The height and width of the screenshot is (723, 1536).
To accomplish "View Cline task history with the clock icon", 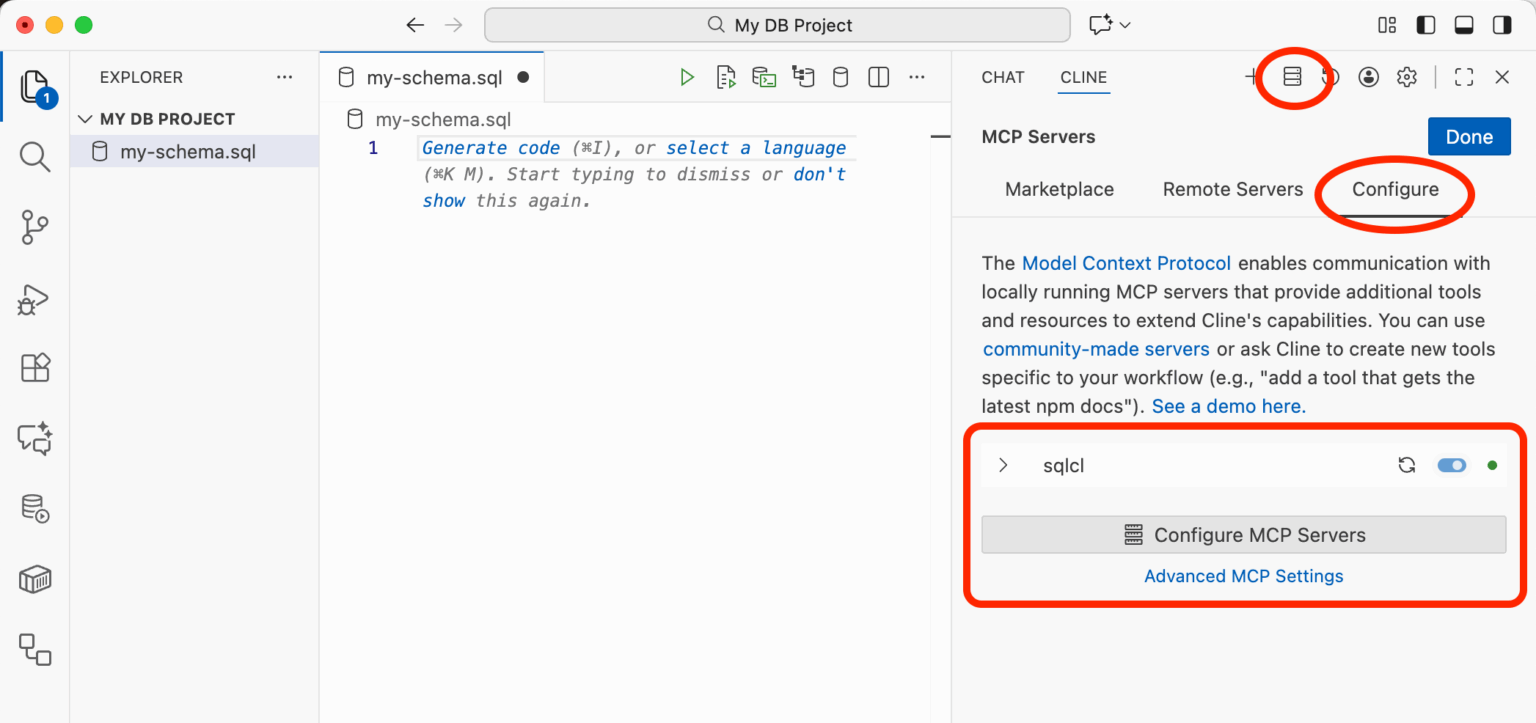I will pyautogui.click(x=1330, y=76).
